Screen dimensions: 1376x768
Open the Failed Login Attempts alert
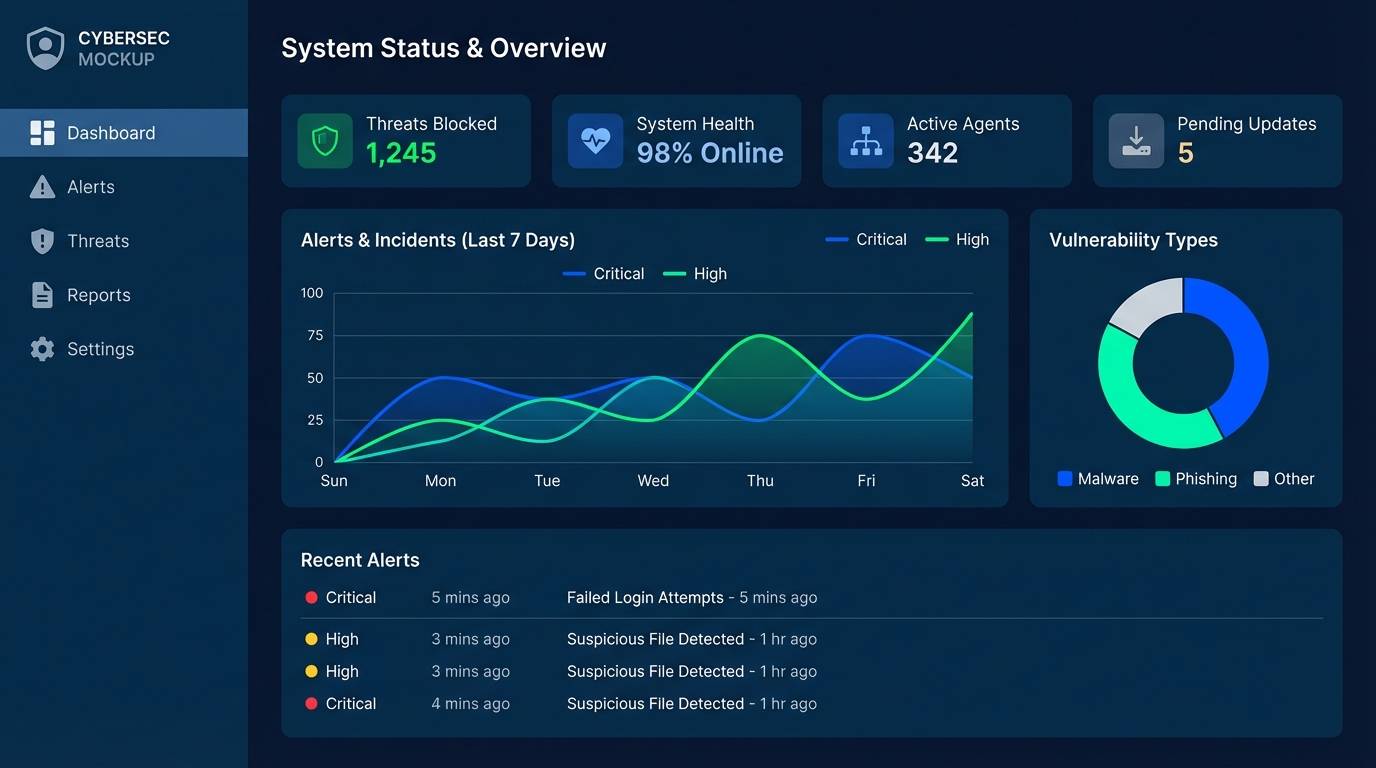691,597
